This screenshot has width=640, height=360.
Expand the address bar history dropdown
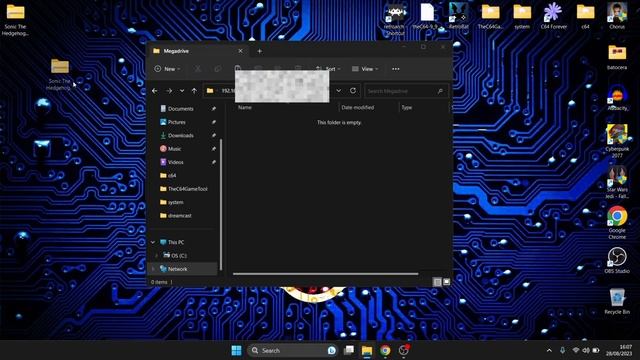(x=338, y=91)
